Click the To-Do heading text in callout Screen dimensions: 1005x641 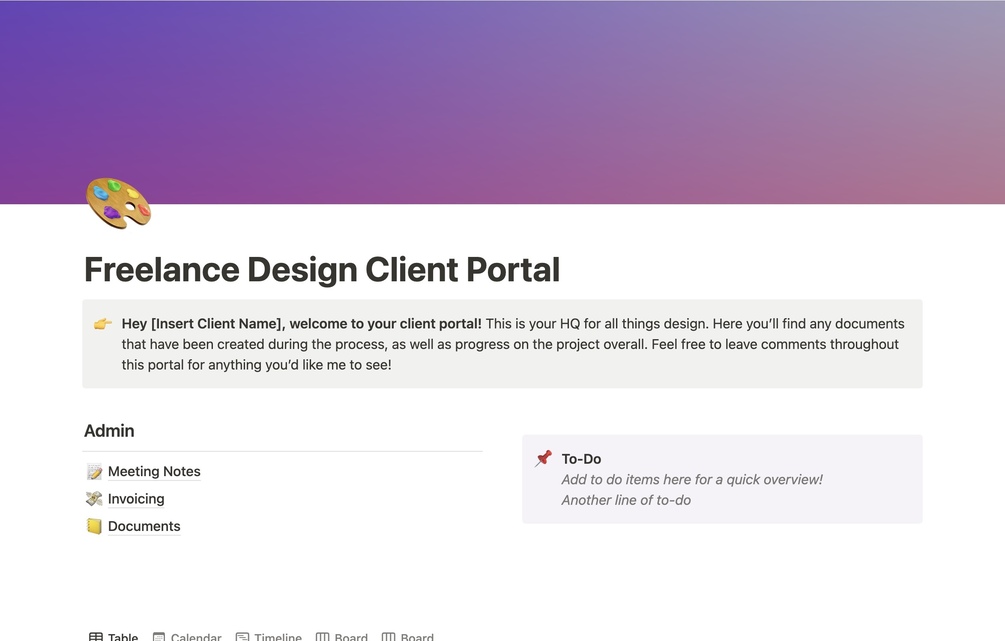[581, 459]
